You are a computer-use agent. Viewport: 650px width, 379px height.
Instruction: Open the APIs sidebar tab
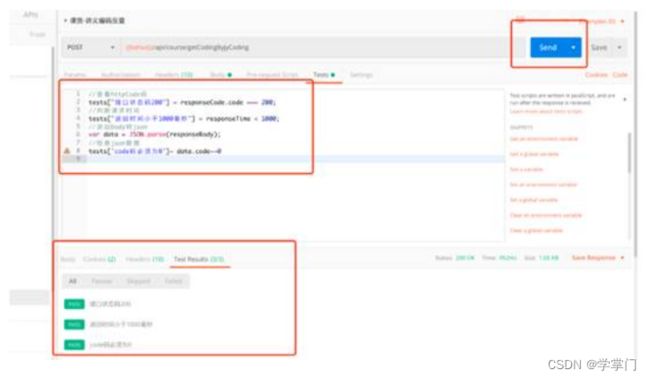(x=30, y=15)
